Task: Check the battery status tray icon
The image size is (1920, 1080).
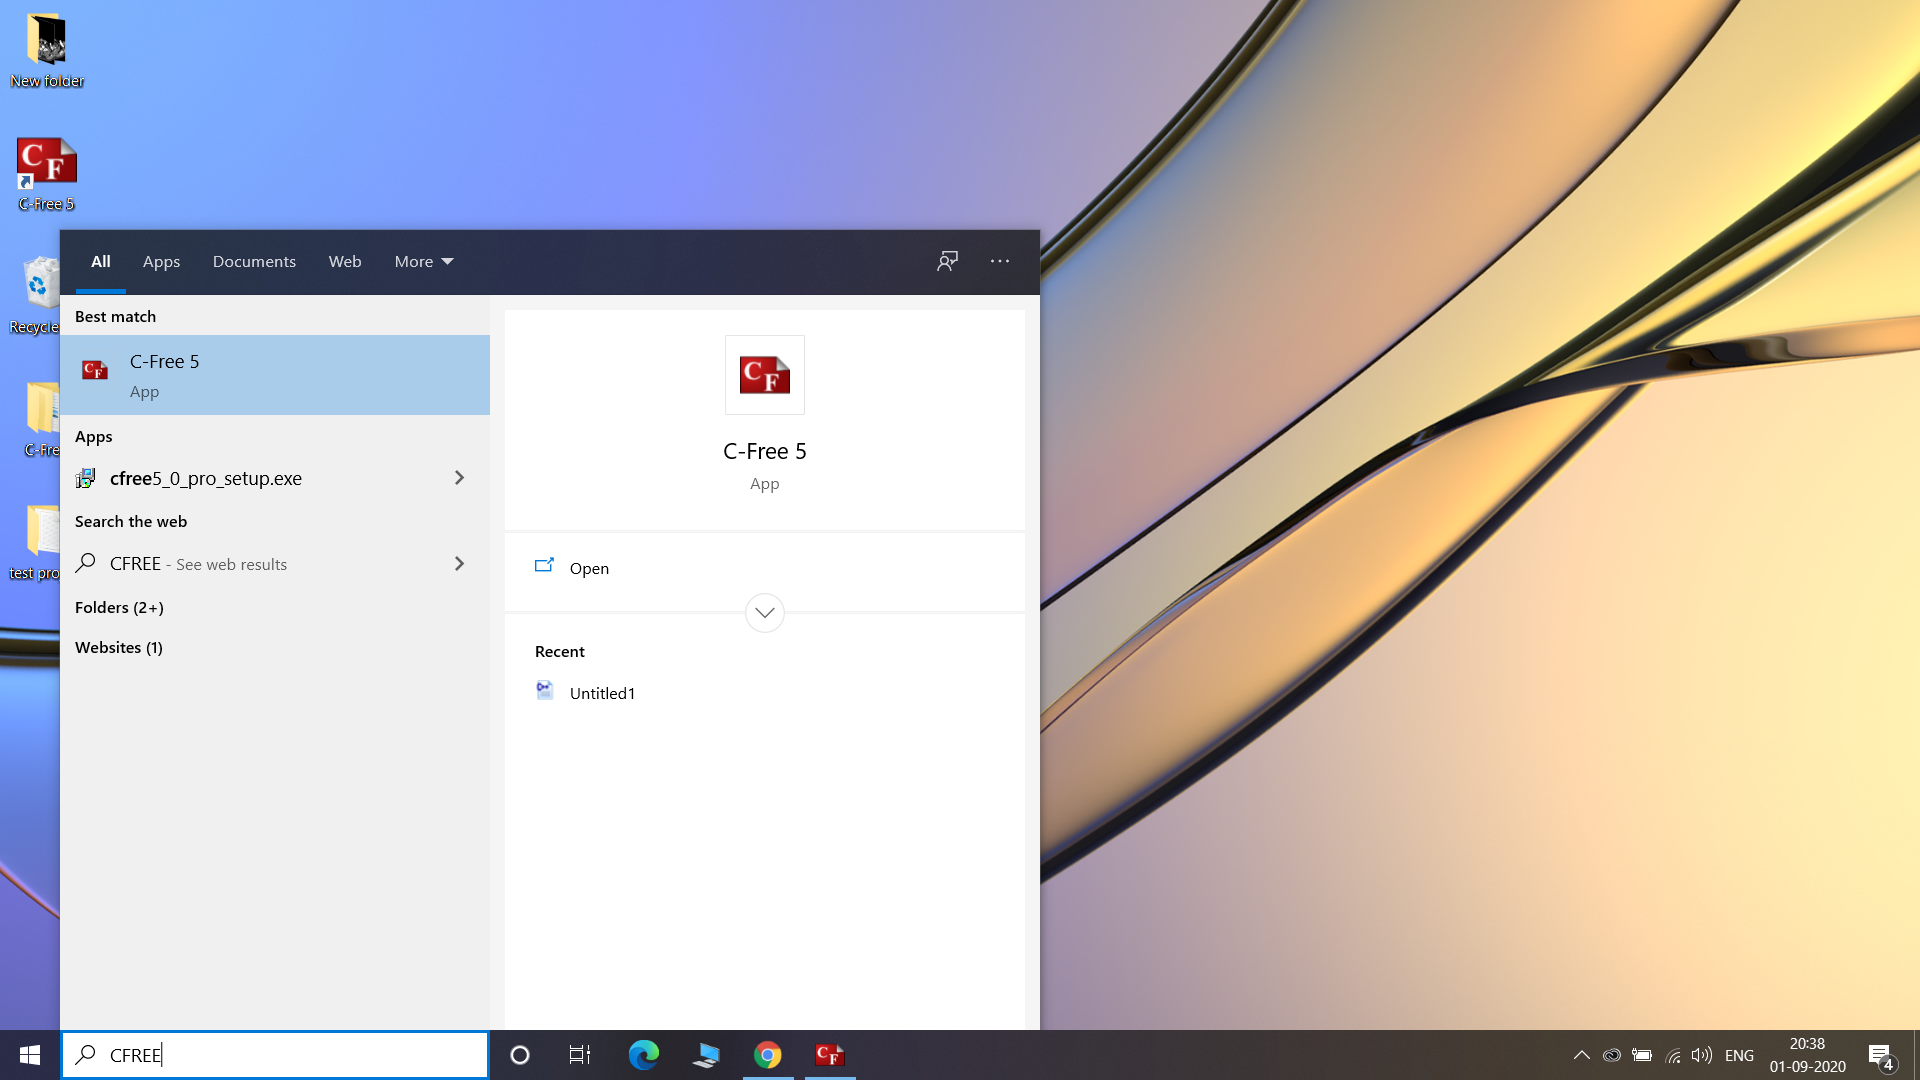Action: pyautogui.click(x=1642, y=1055)
